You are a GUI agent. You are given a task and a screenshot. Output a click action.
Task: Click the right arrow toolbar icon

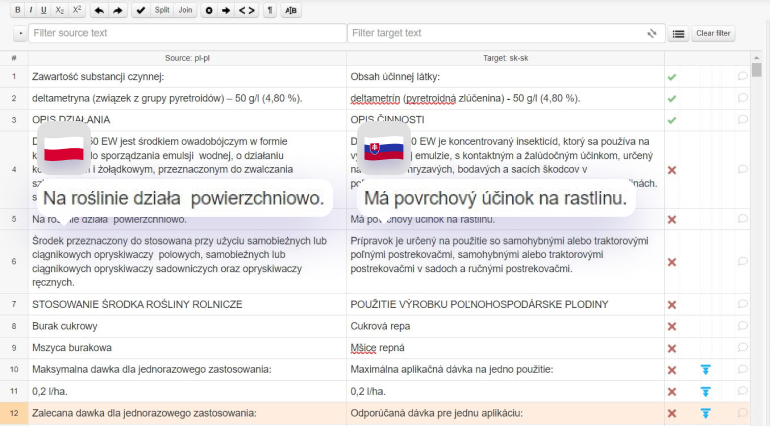tap(226, 10)
